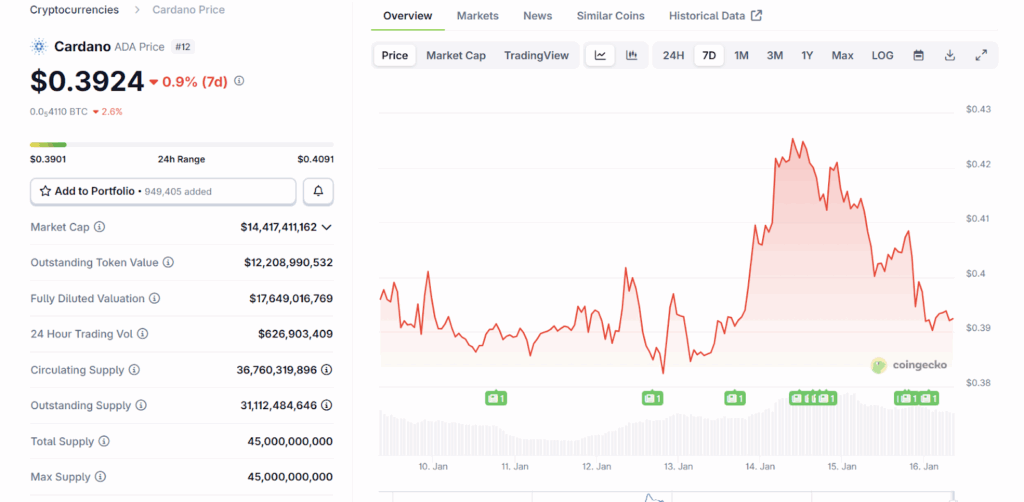The height and width of the screenshot is (502, 1024).
Task: Click Add to Portfolio button
Action: tap(163, 191)
